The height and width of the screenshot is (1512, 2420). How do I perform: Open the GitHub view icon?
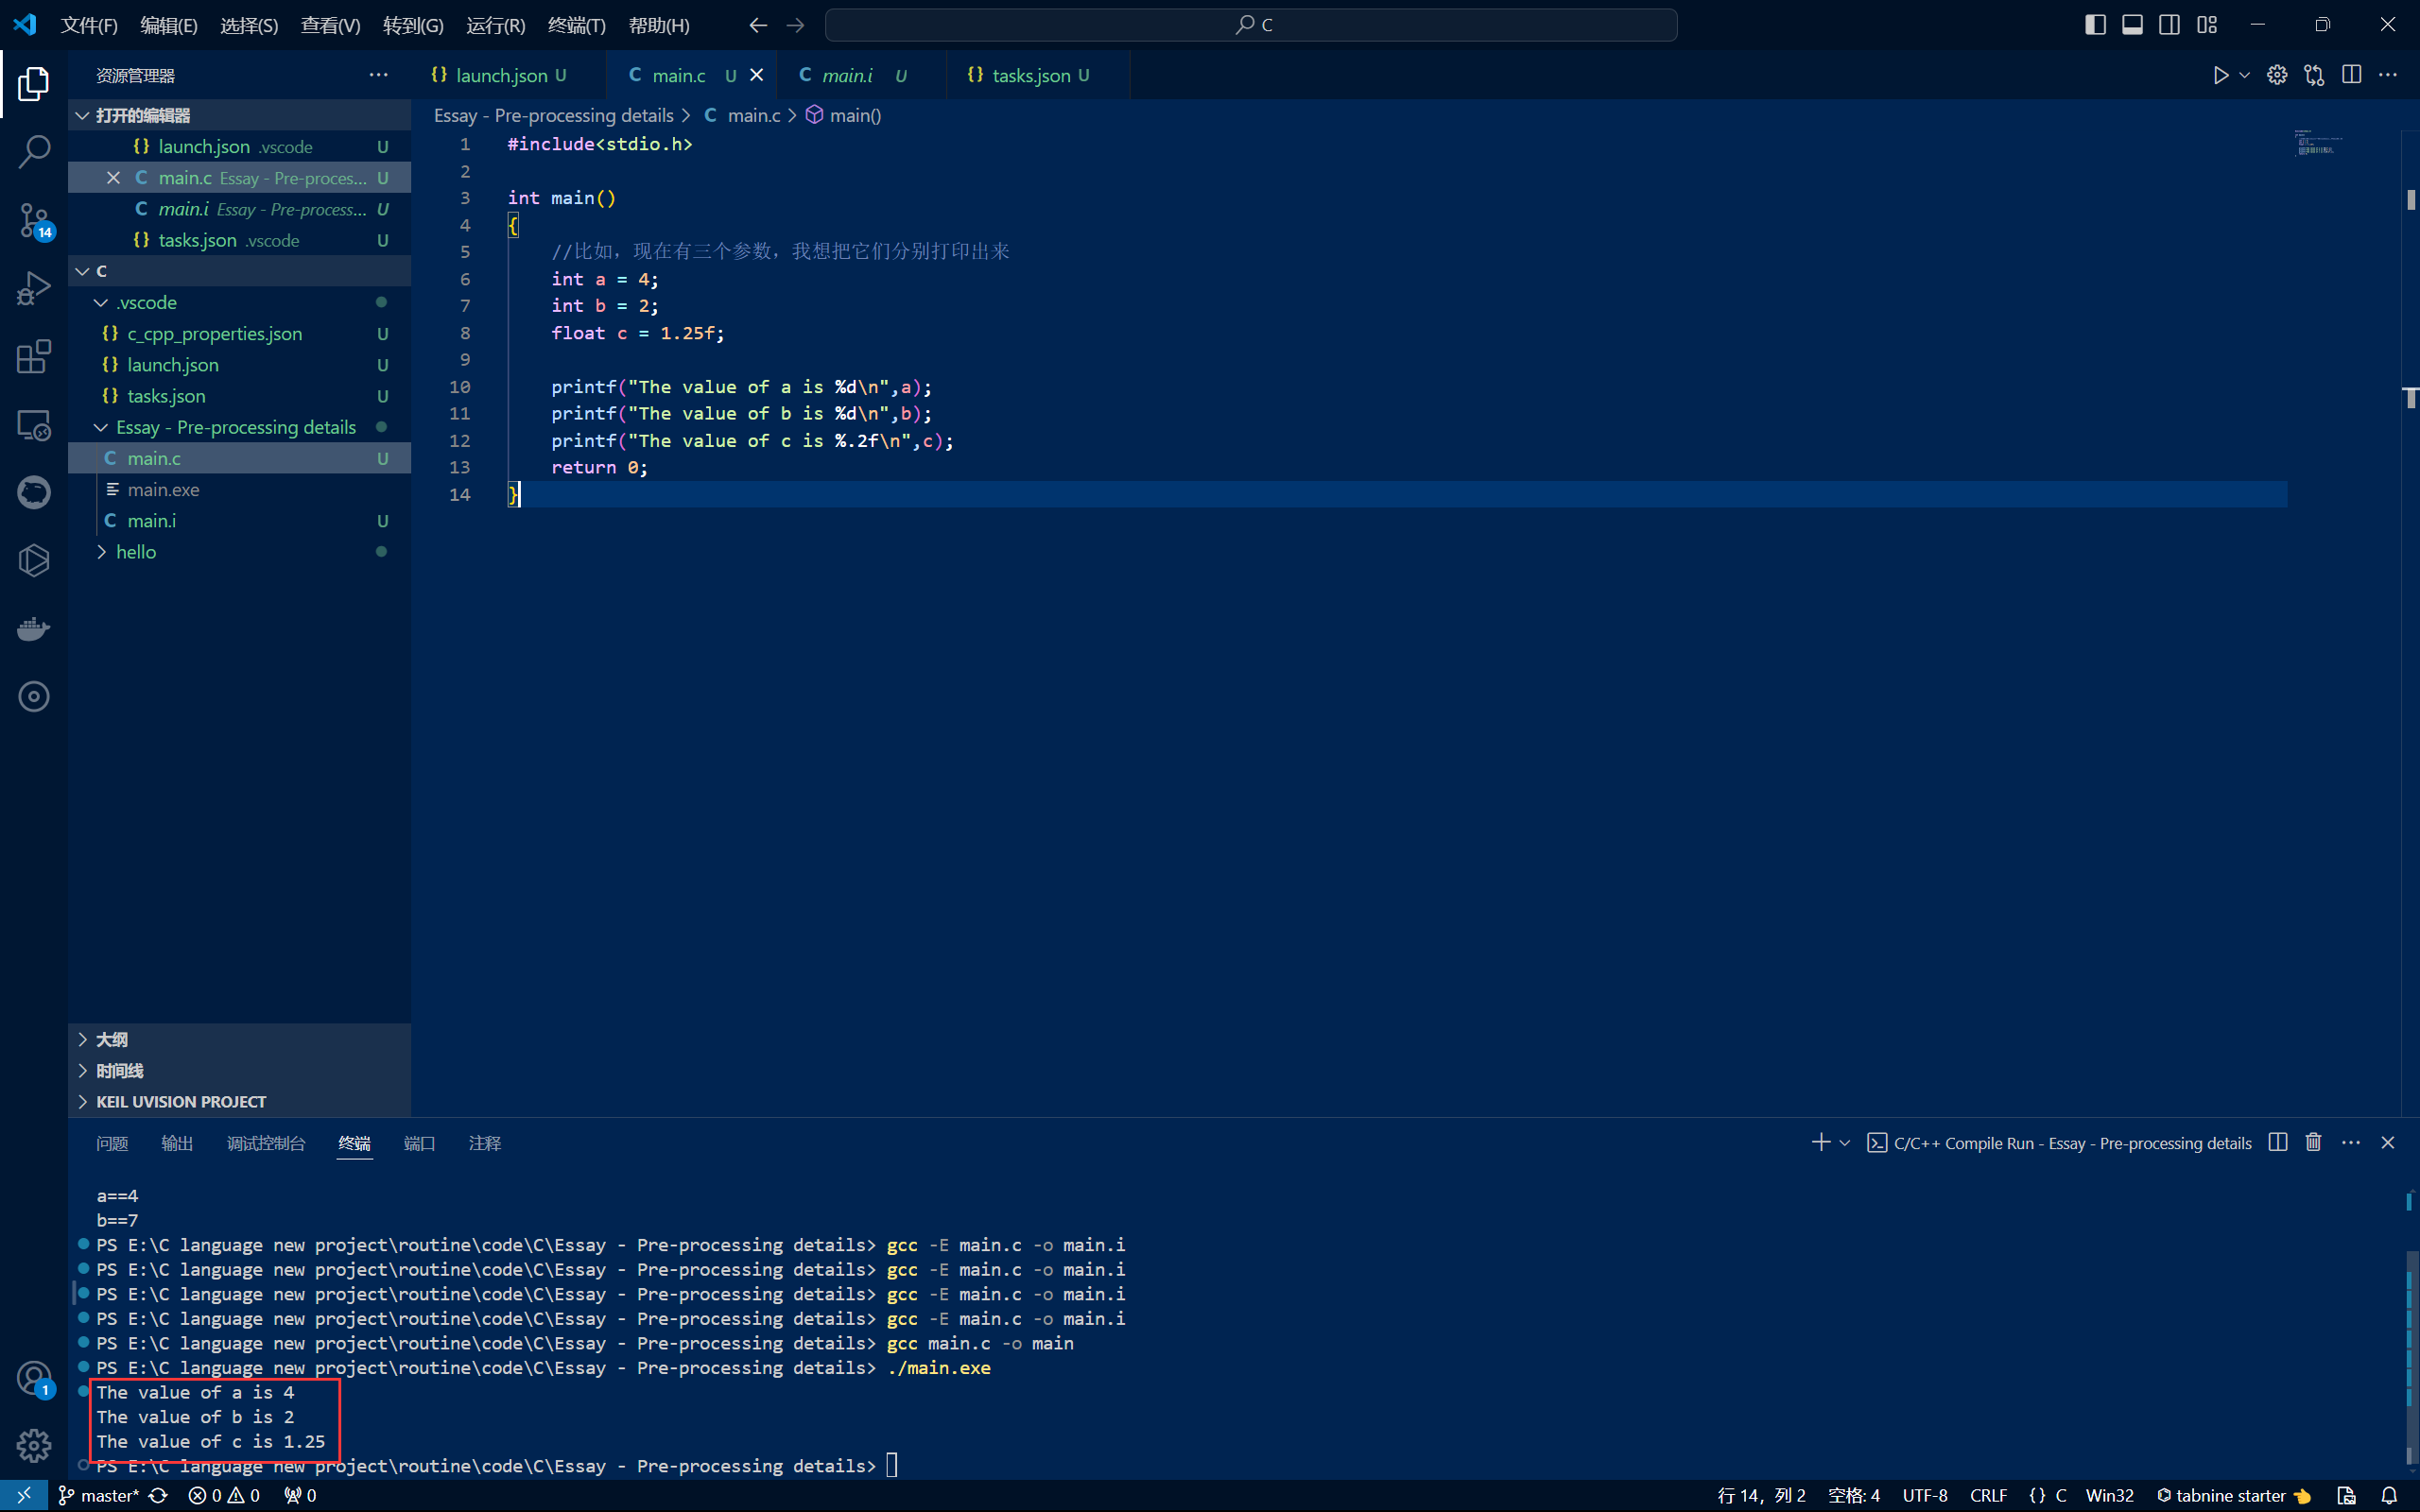point(34,492)
